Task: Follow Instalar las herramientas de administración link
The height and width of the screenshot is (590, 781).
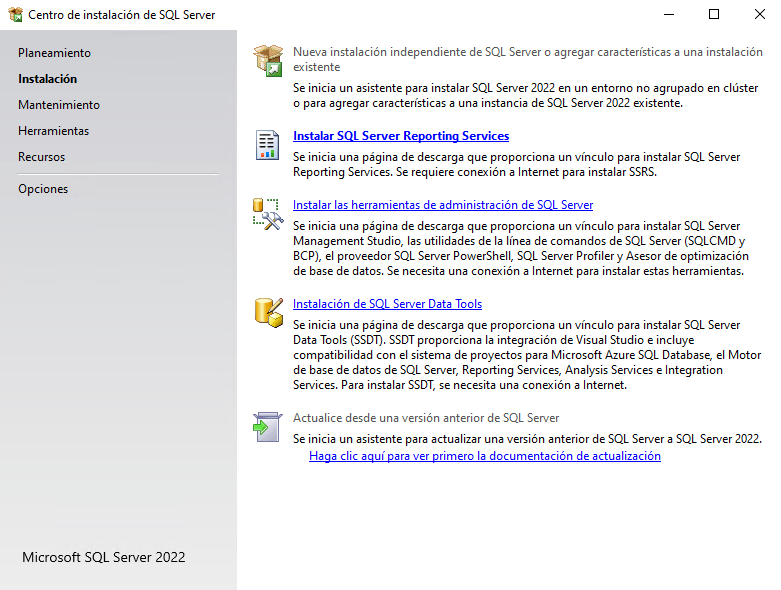Action: point(443,205)
